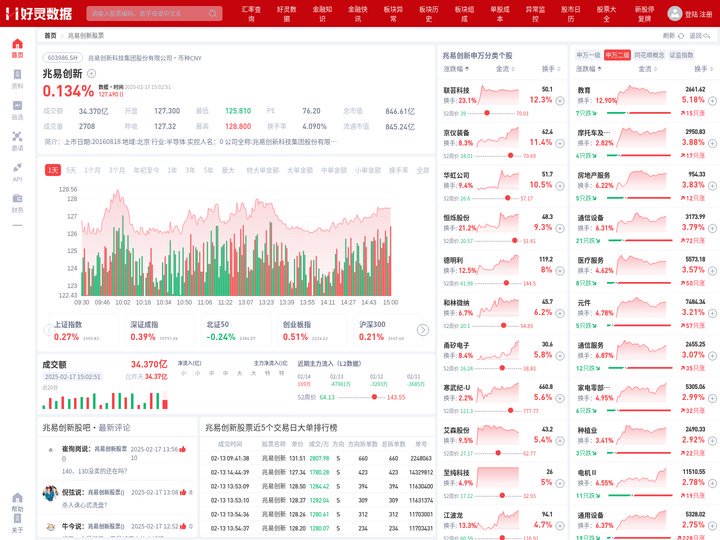Add 通信设备 sector with plus icon

[712, 228]
